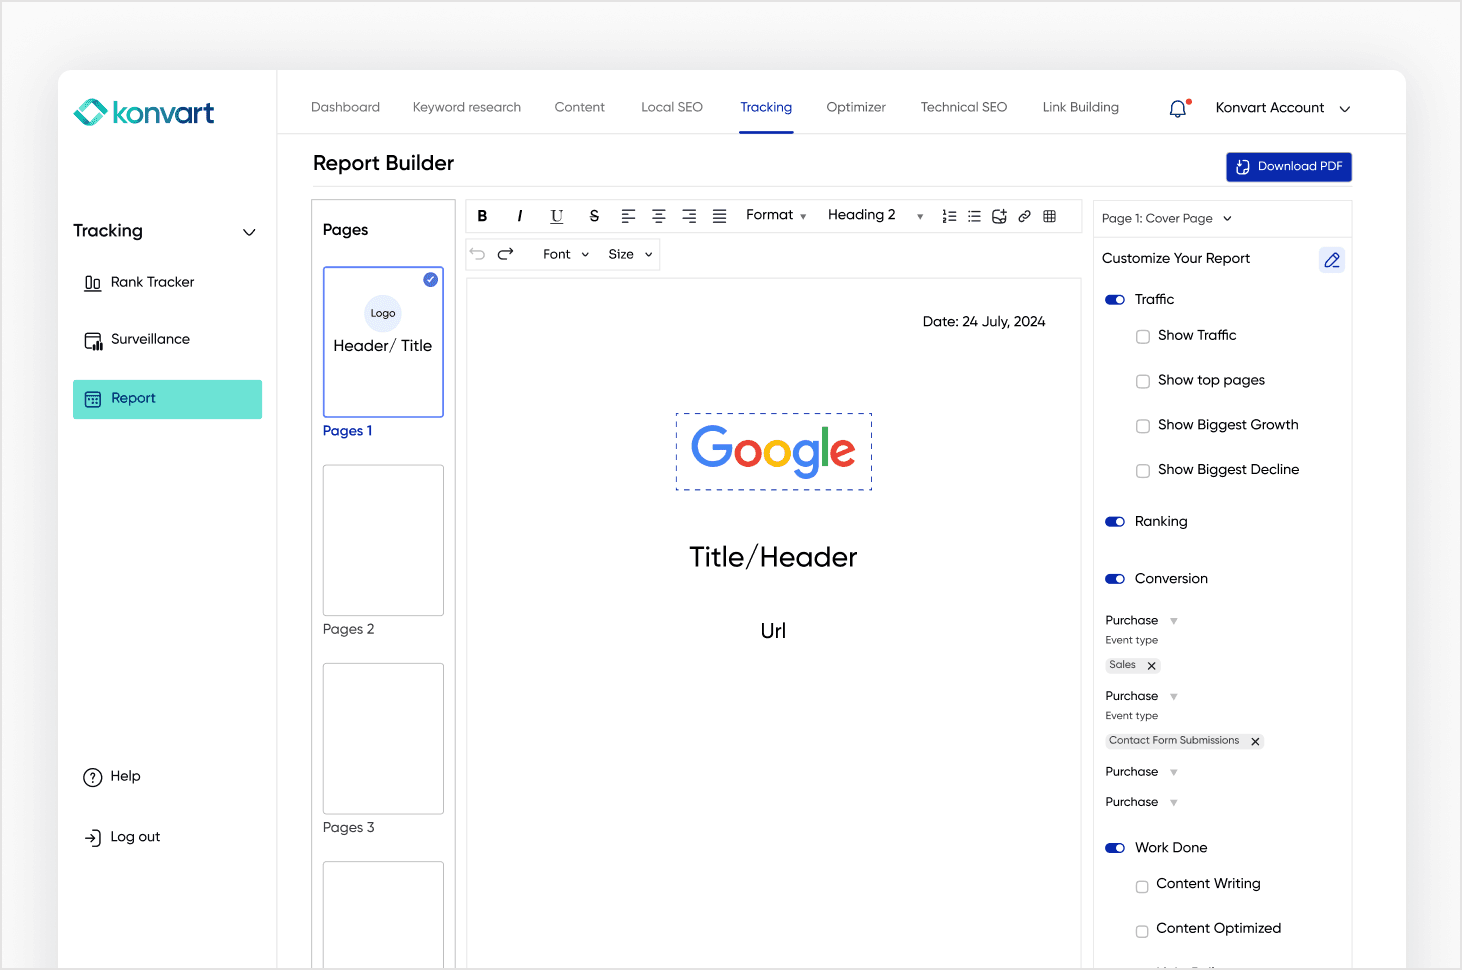Open the Size dropdown
The image size is (1462, 970).
point(630,254)
